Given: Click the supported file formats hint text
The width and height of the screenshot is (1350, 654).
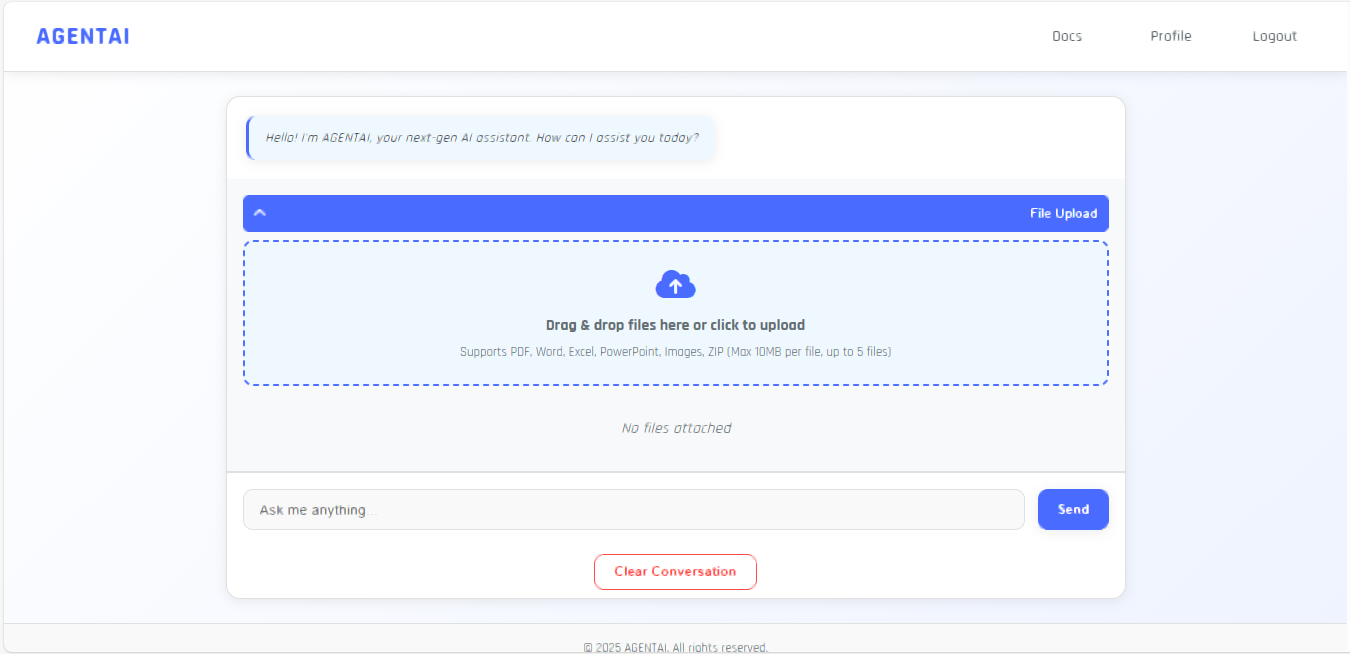Looking at the screenshot, I should pos(675,351).
